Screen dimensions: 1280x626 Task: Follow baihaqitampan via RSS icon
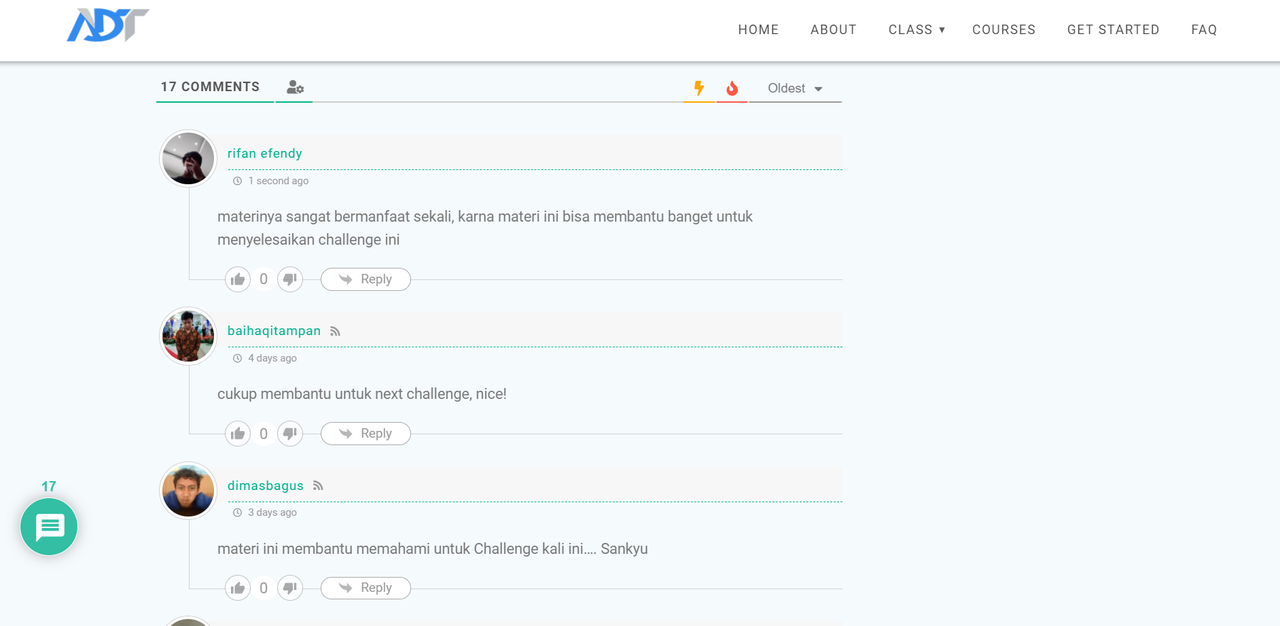pos(335,331)
